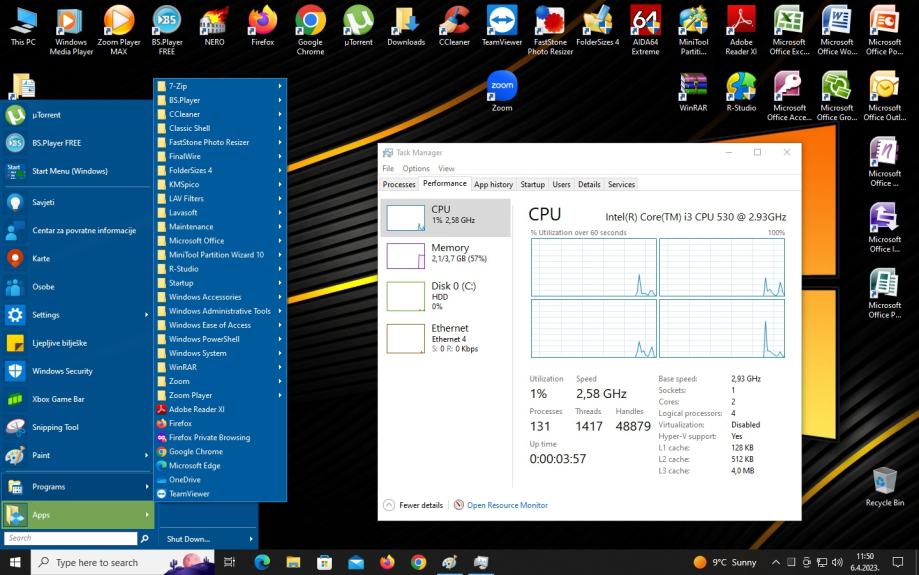Switch to the App history tab
The width and height of the screenshot is (919, 575).
493,184
